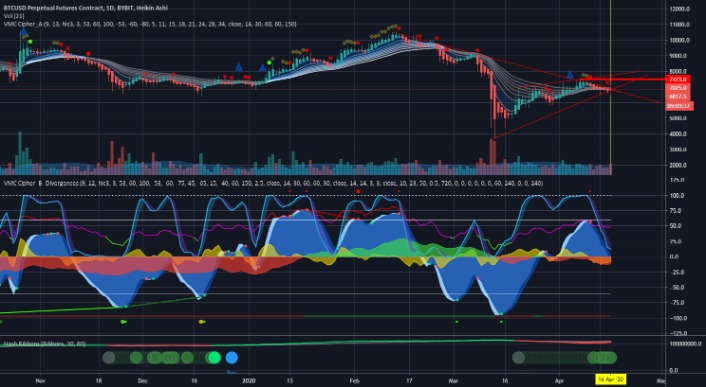Click the 09:03:37 bar countdown label
This screenshot has height=387, width=706.
(x=679, y=106)
